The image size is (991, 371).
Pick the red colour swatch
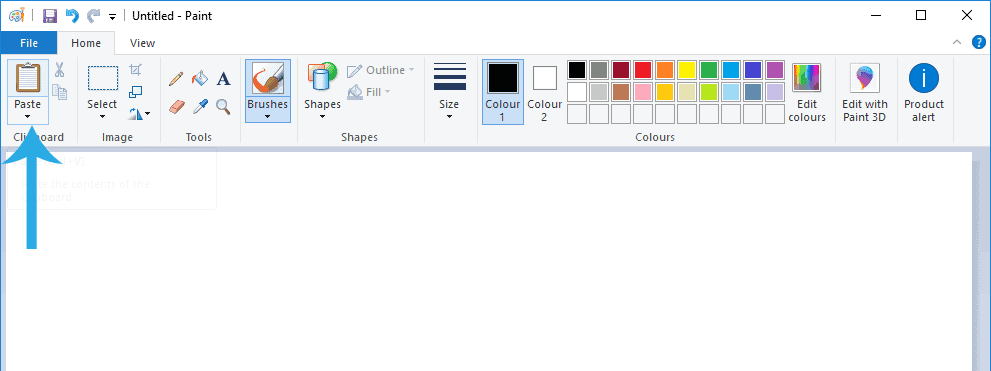pos(643,70)
